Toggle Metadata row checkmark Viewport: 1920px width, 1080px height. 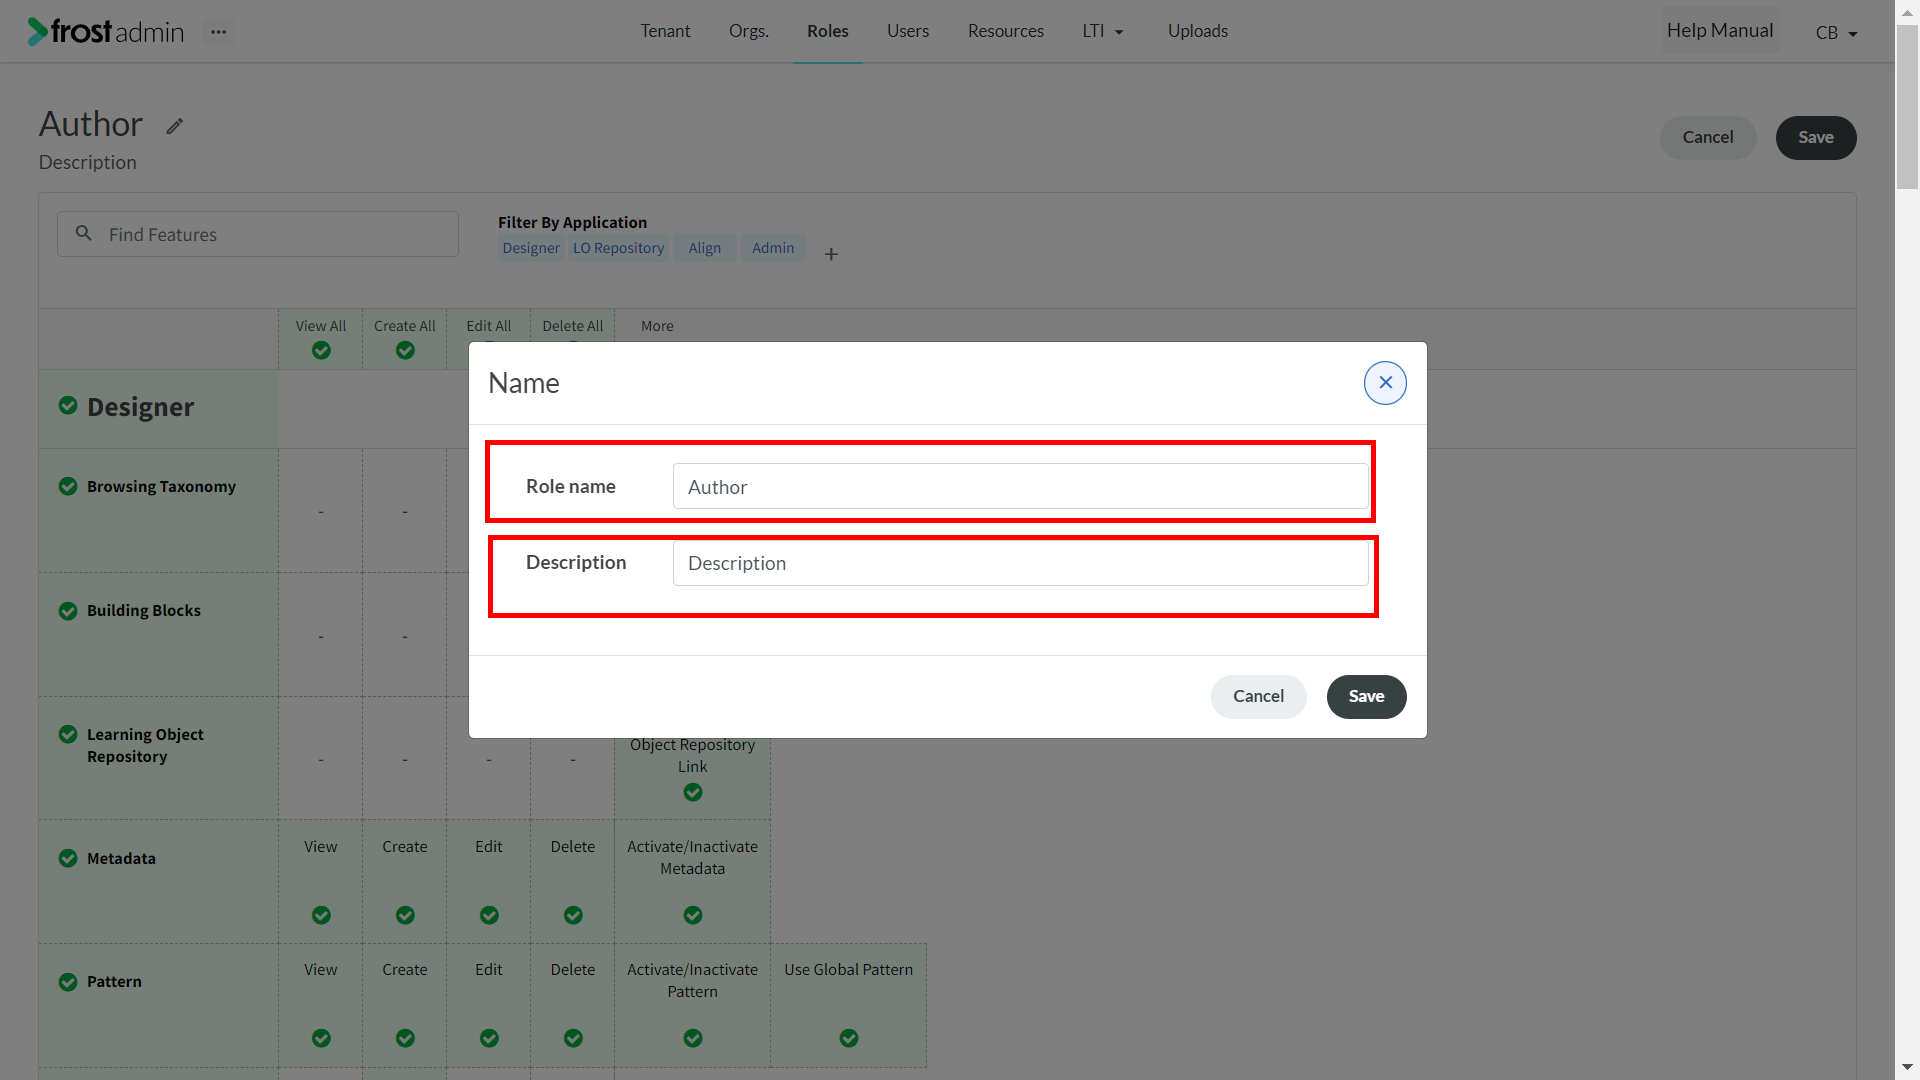pyautogui.click(x=68, y=858)
